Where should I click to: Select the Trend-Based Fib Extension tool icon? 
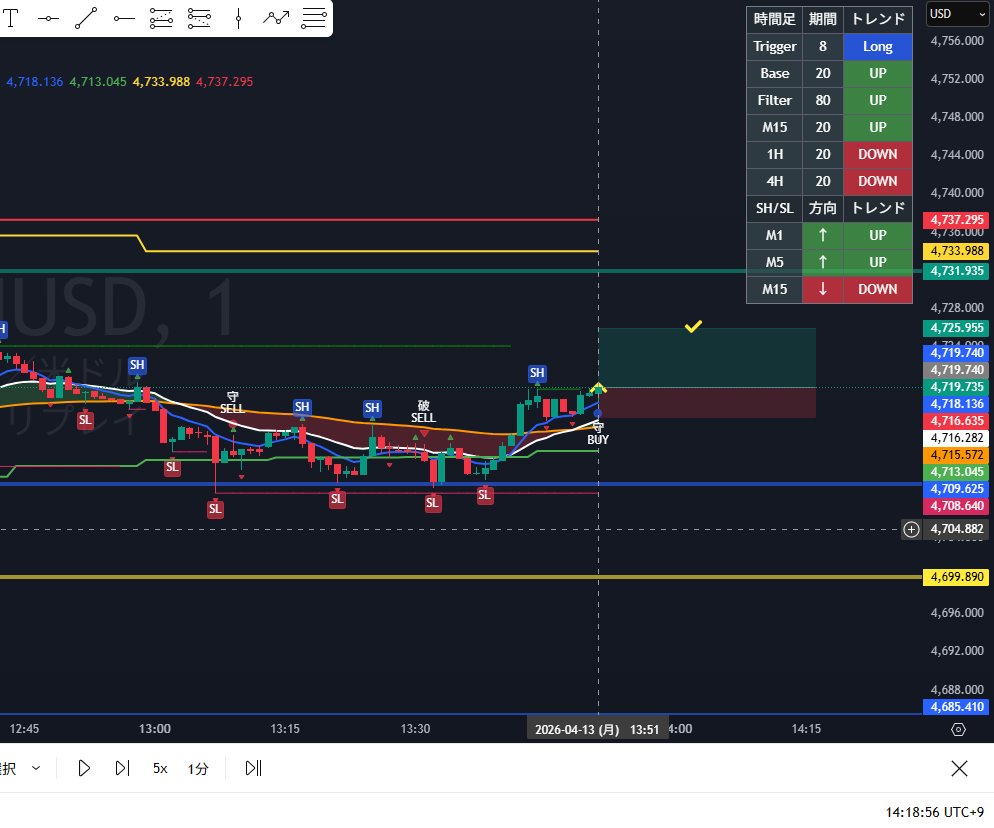[199, 18]
